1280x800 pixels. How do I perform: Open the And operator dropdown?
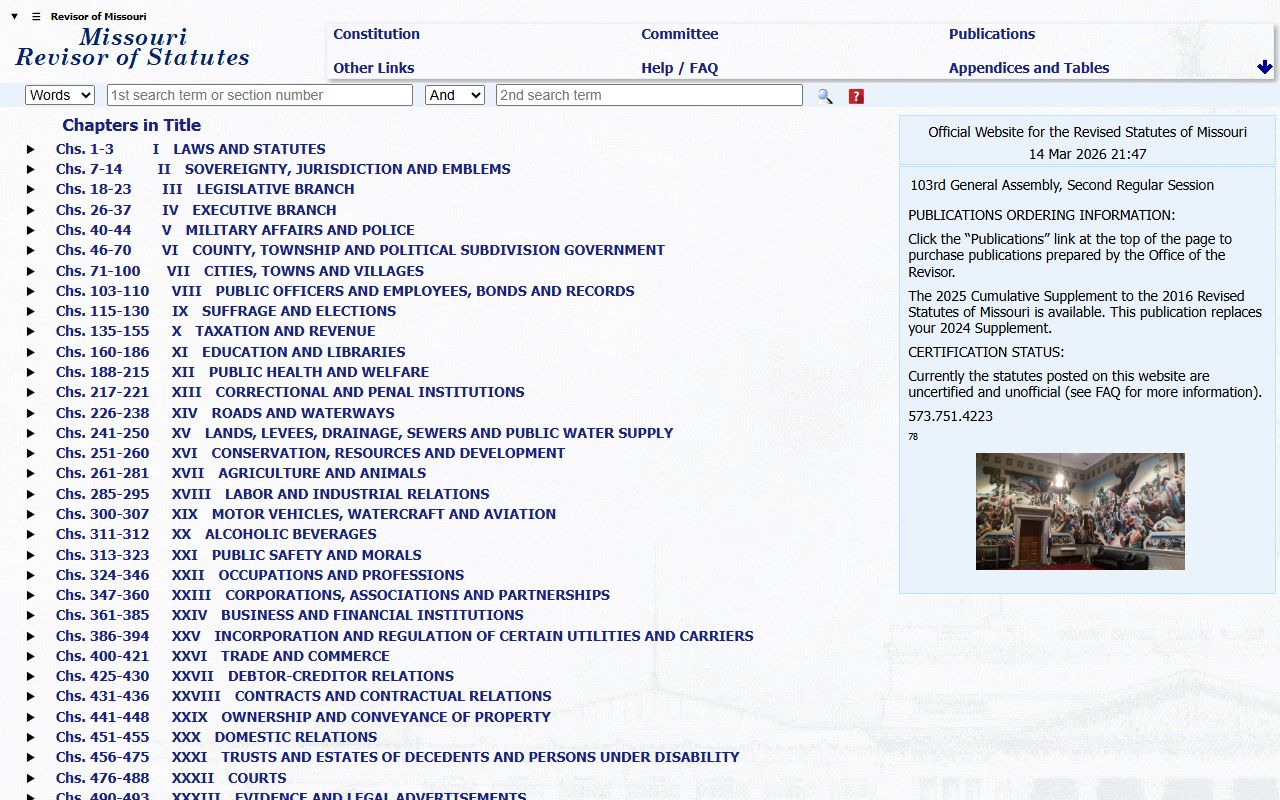[x=455, y=95]
